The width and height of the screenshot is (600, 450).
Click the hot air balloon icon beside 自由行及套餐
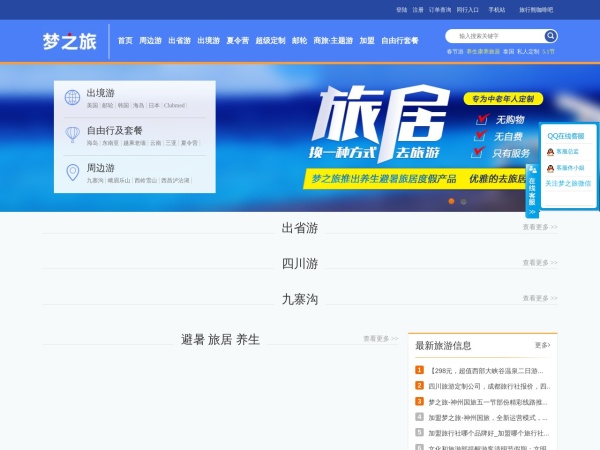pyautogui.click(x=72, y=134)
